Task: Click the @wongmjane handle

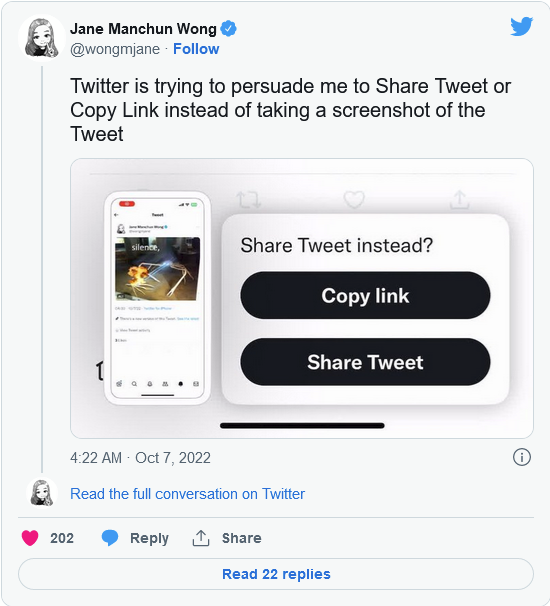Action: pos(115,49)
